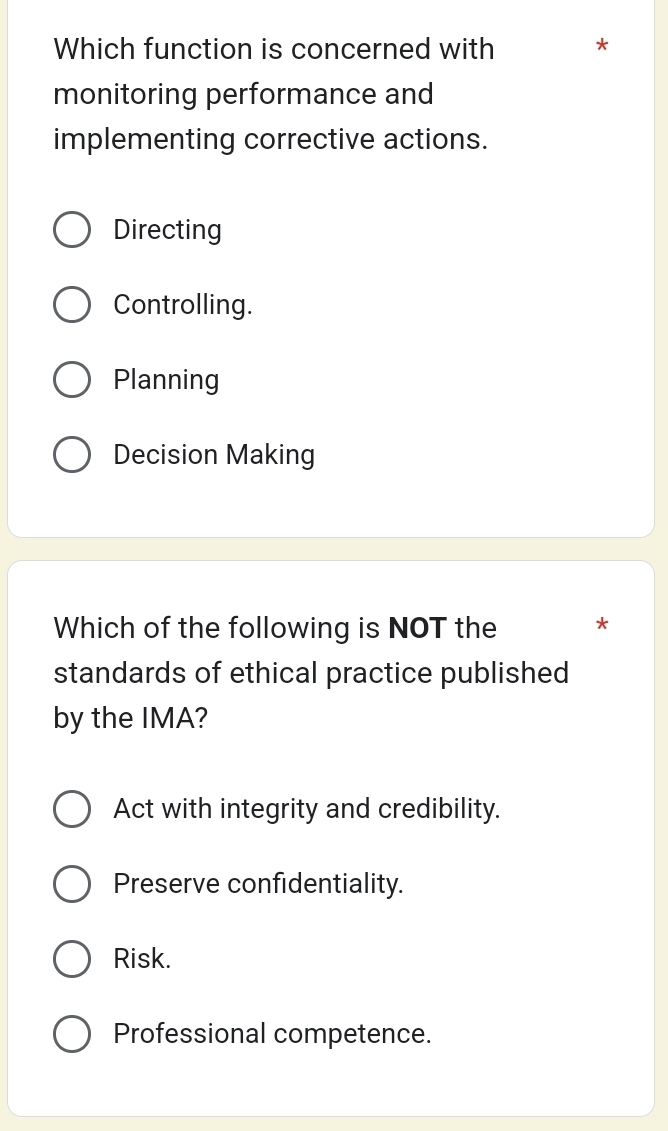Click the Controlling answer label text

182,304
